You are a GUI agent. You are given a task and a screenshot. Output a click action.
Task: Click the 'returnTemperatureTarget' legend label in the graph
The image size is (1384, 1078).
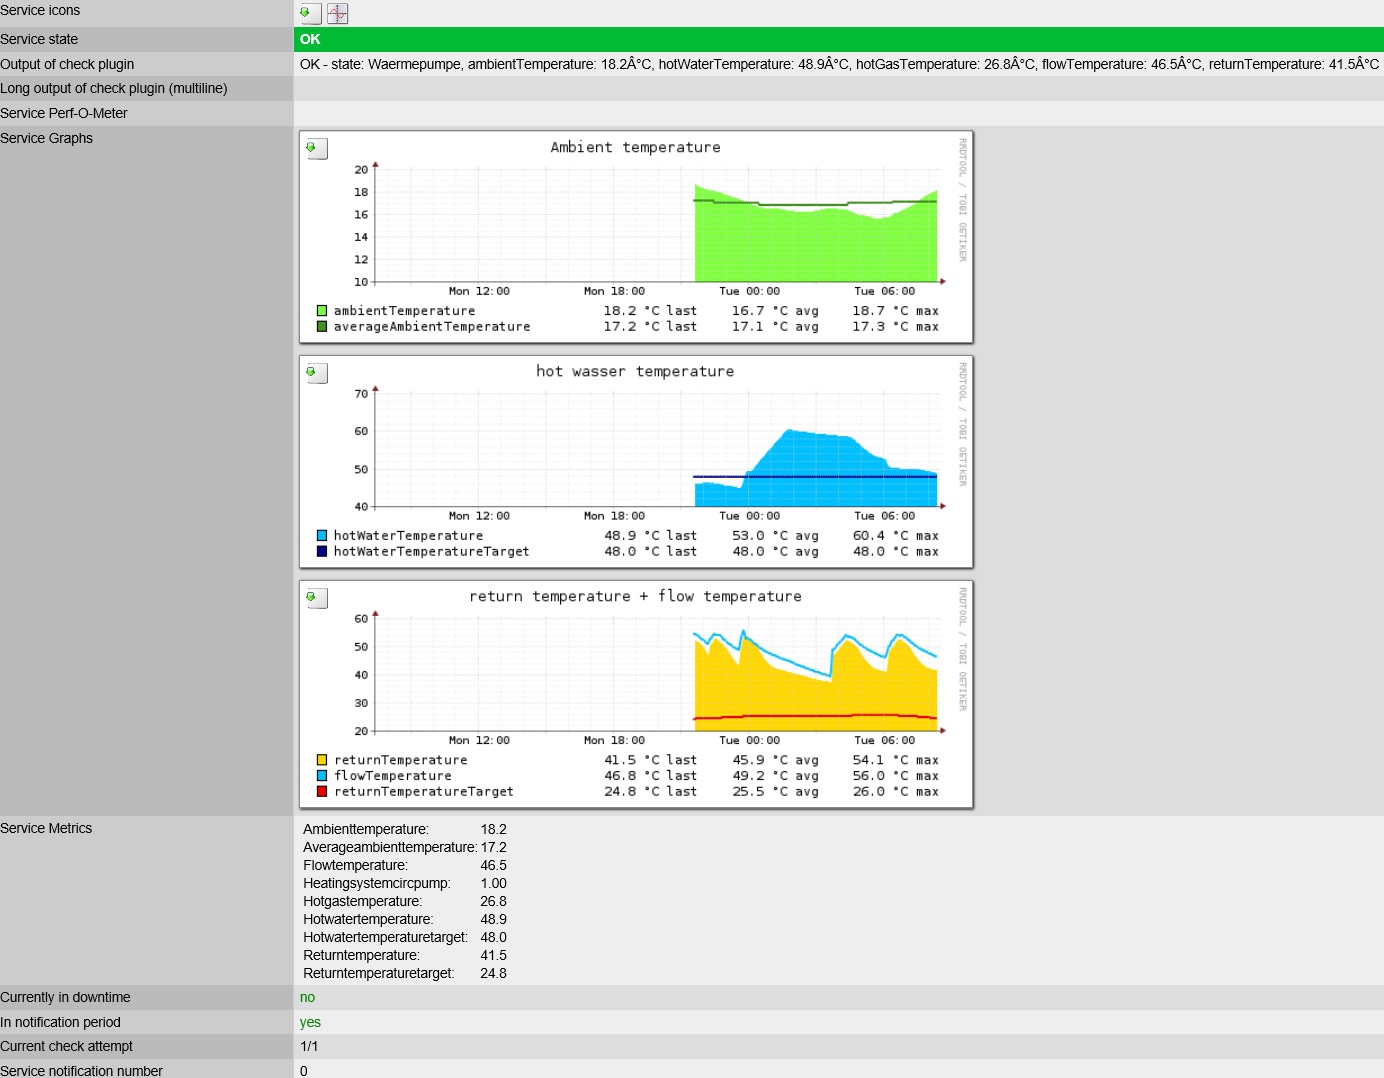click(424, 792)
